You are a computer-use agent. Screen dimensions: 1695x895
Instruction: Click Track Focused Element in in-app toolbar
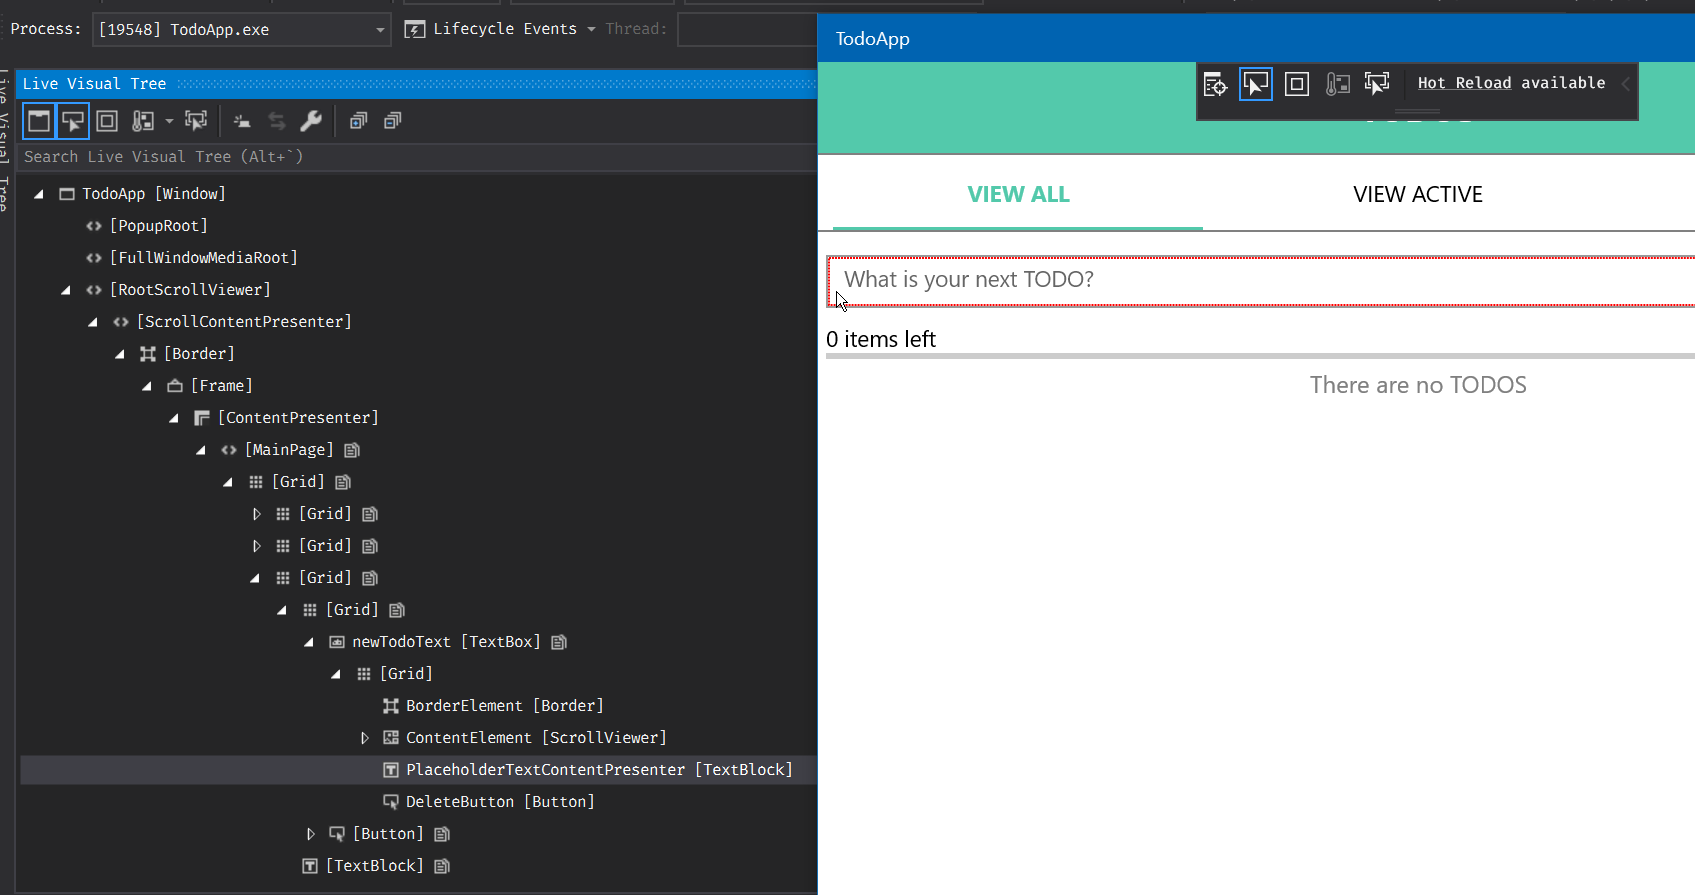click(1337, 84)
